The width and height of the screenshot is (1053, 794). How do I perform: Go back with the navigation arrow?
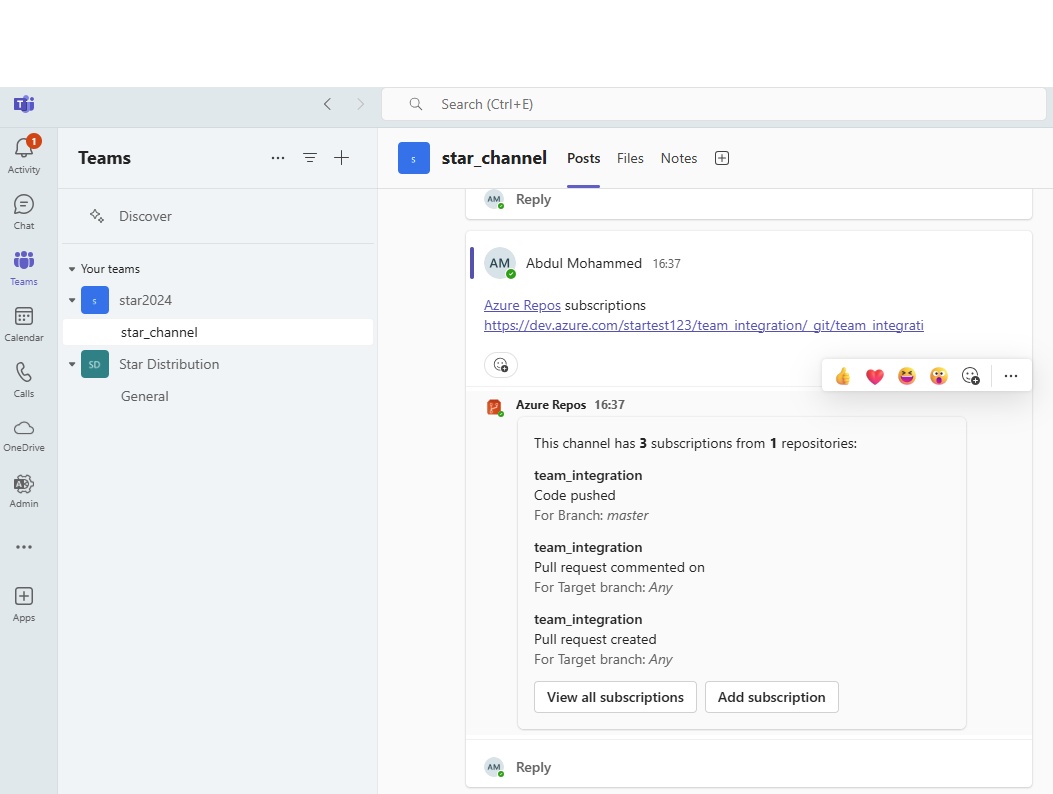pyautogui.click(x=327, y=104)
